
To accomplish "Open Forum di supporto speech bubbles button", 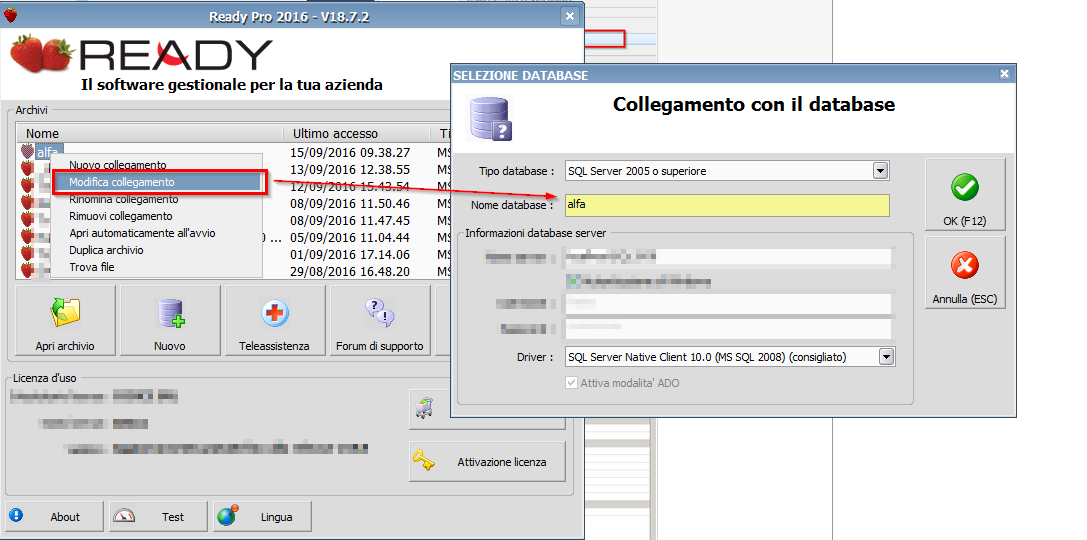I will point(380,320).
